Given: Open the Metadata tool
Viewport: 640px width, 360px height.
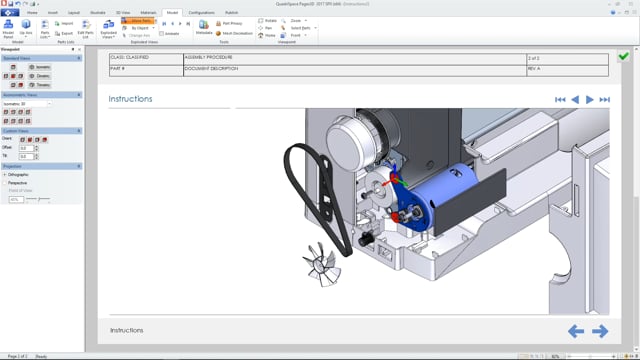Looking at the screenshot, I should point(203,27).
